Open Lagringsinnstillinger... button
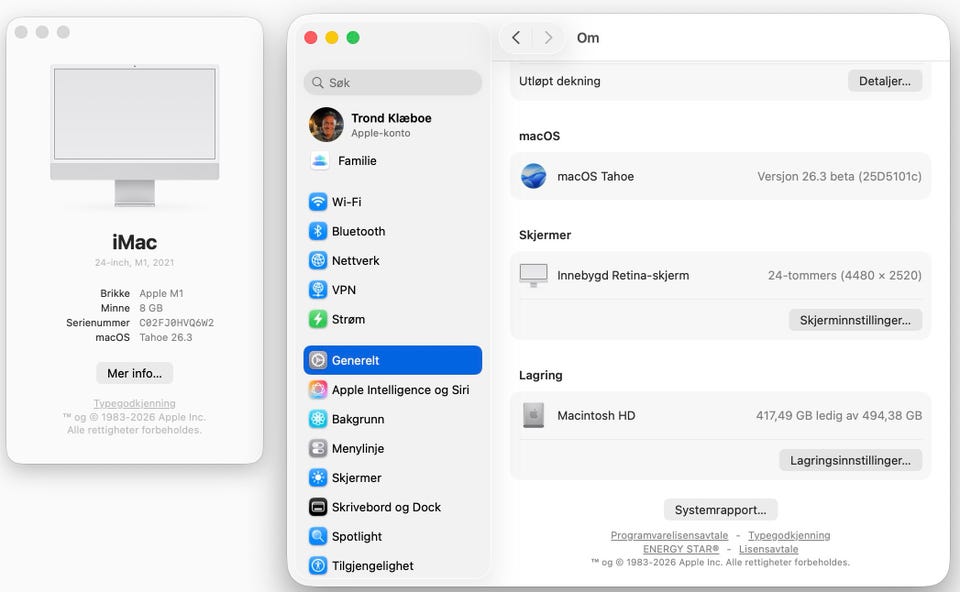The width and height of the screenshot is (960, 592). tap(850, 460)
